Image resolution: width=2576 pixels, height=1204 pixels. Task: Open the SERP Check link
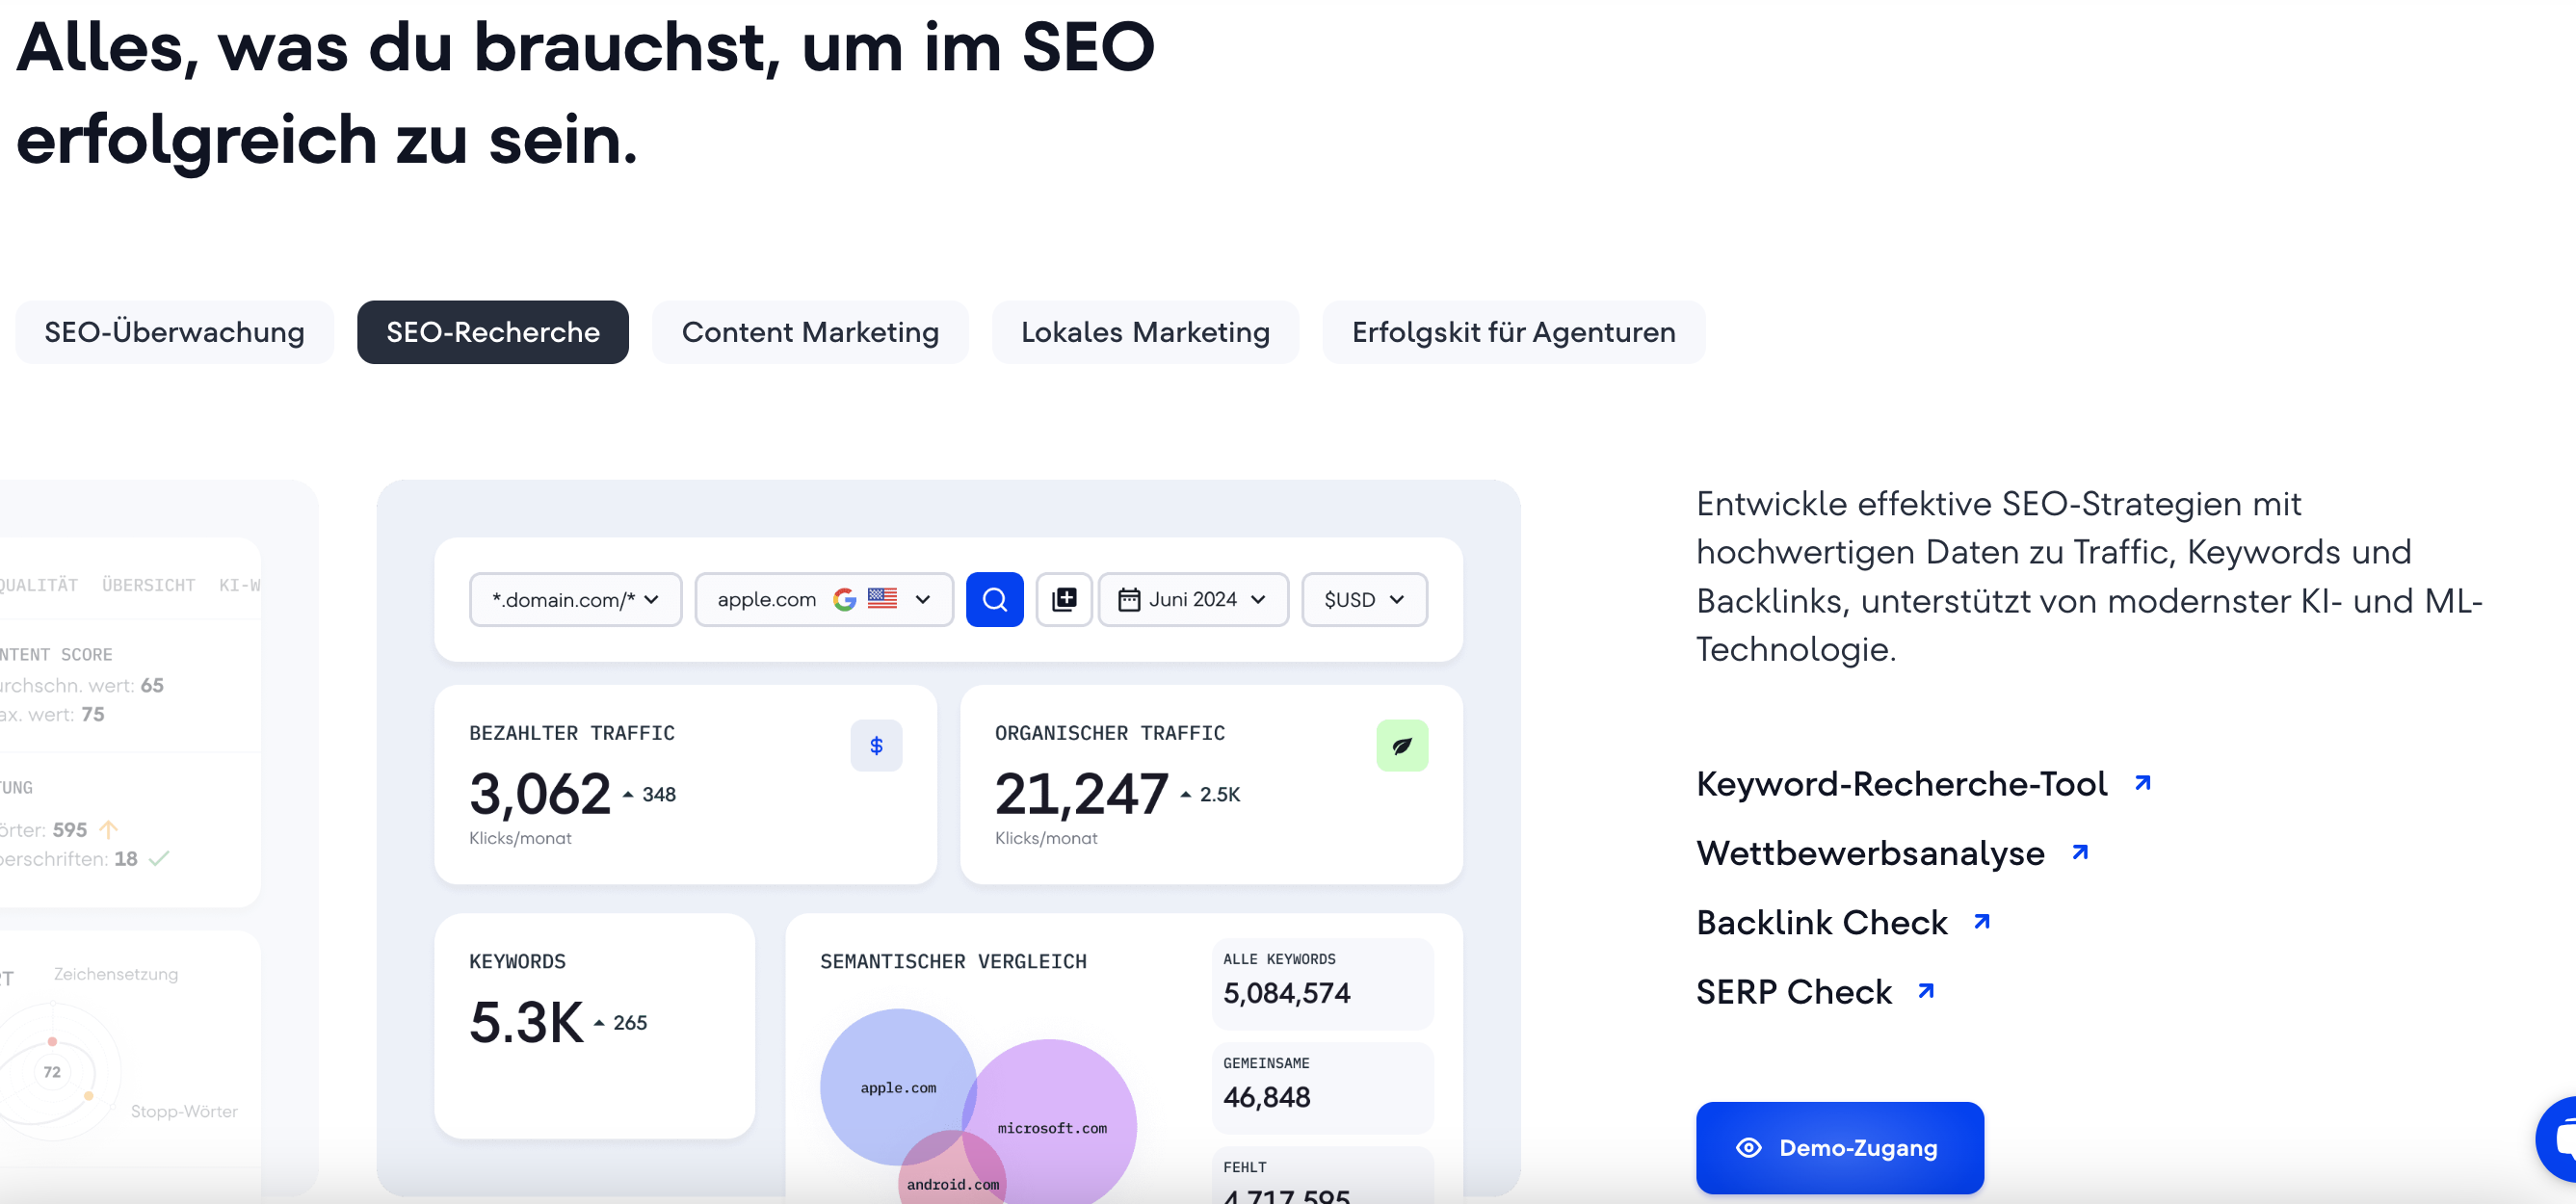point(1794,991)
